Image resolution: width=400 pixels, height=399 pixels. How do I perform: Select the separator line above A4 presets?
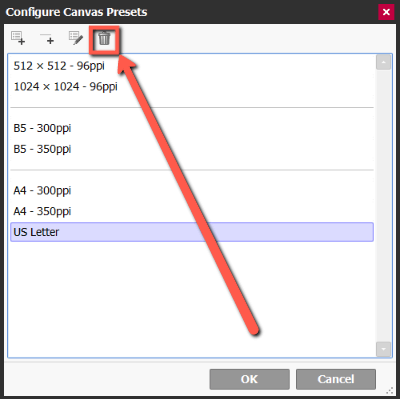[x=192, y=170]
